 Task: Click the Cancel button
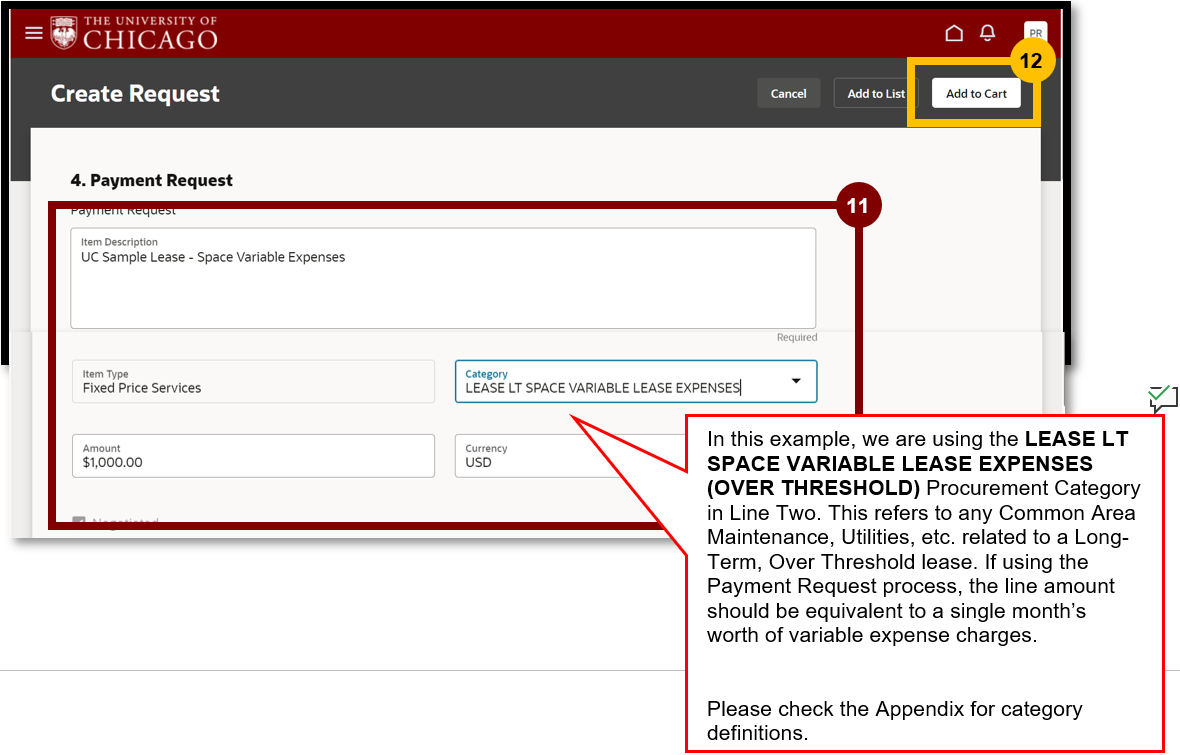[x=788, y=93]
